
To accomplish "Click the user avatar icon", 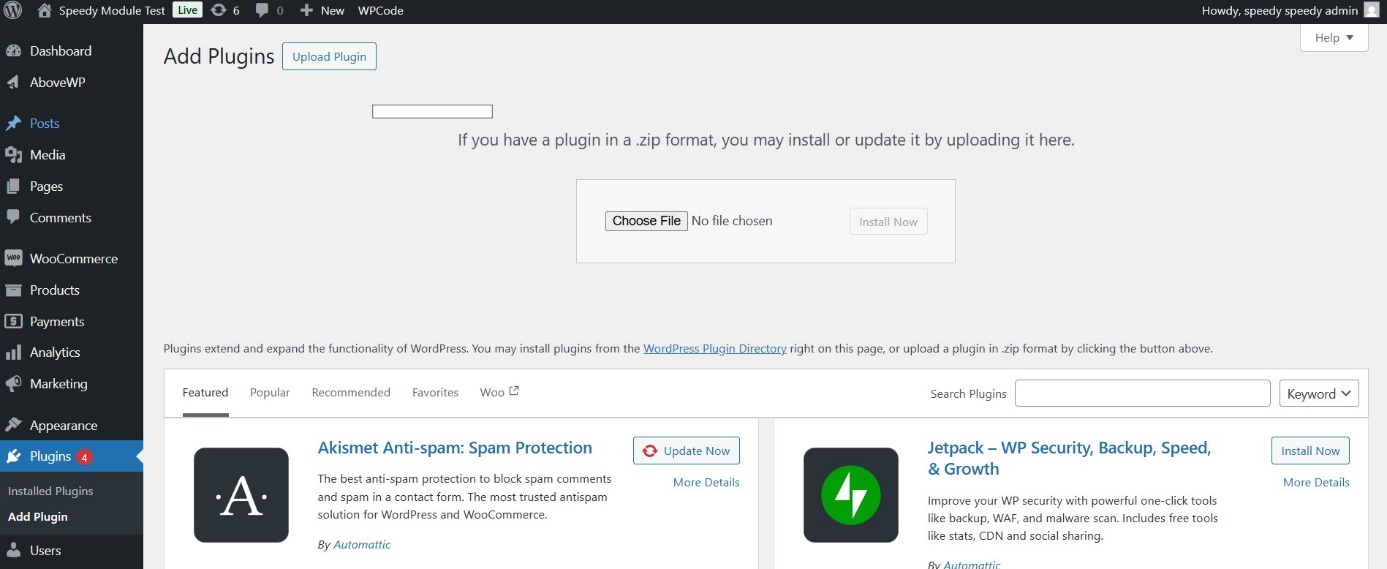I will coord(1370,10).
